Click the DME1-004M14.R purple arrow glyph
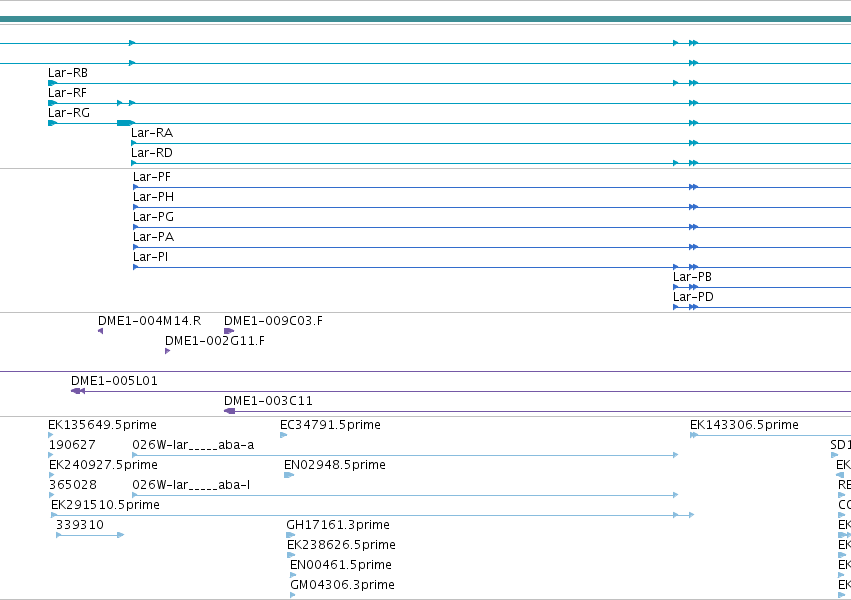Image resolution: width=851 pixels, height=600 pixels. pyautogui.click(x=100, y=331)
